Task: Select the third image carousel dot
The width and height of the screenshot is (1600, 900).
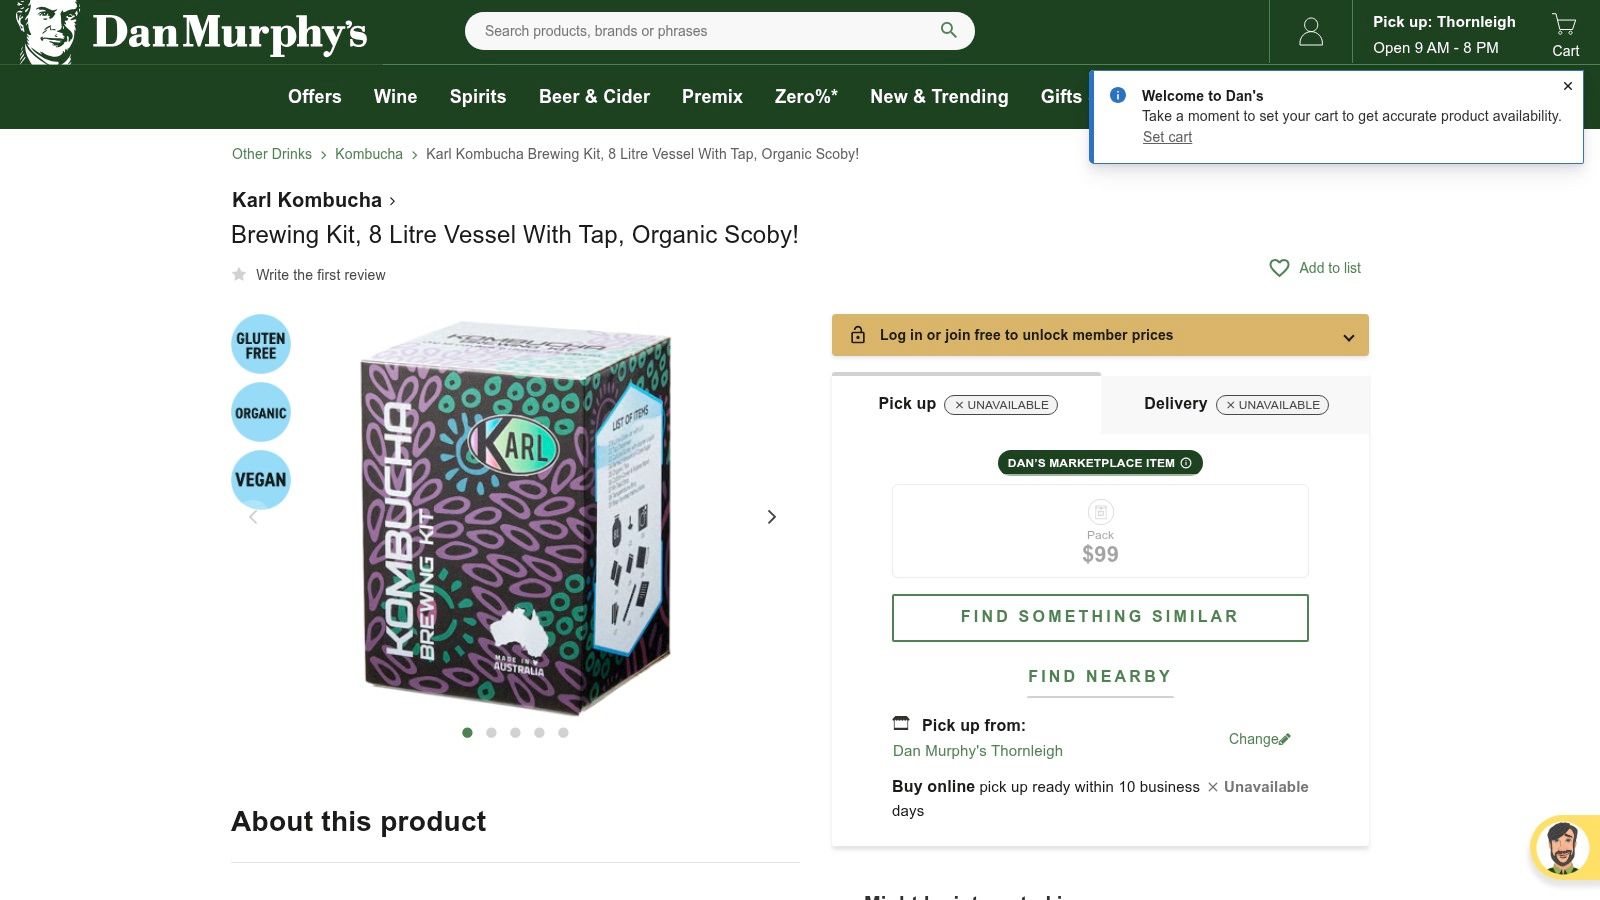Action: 515,733
